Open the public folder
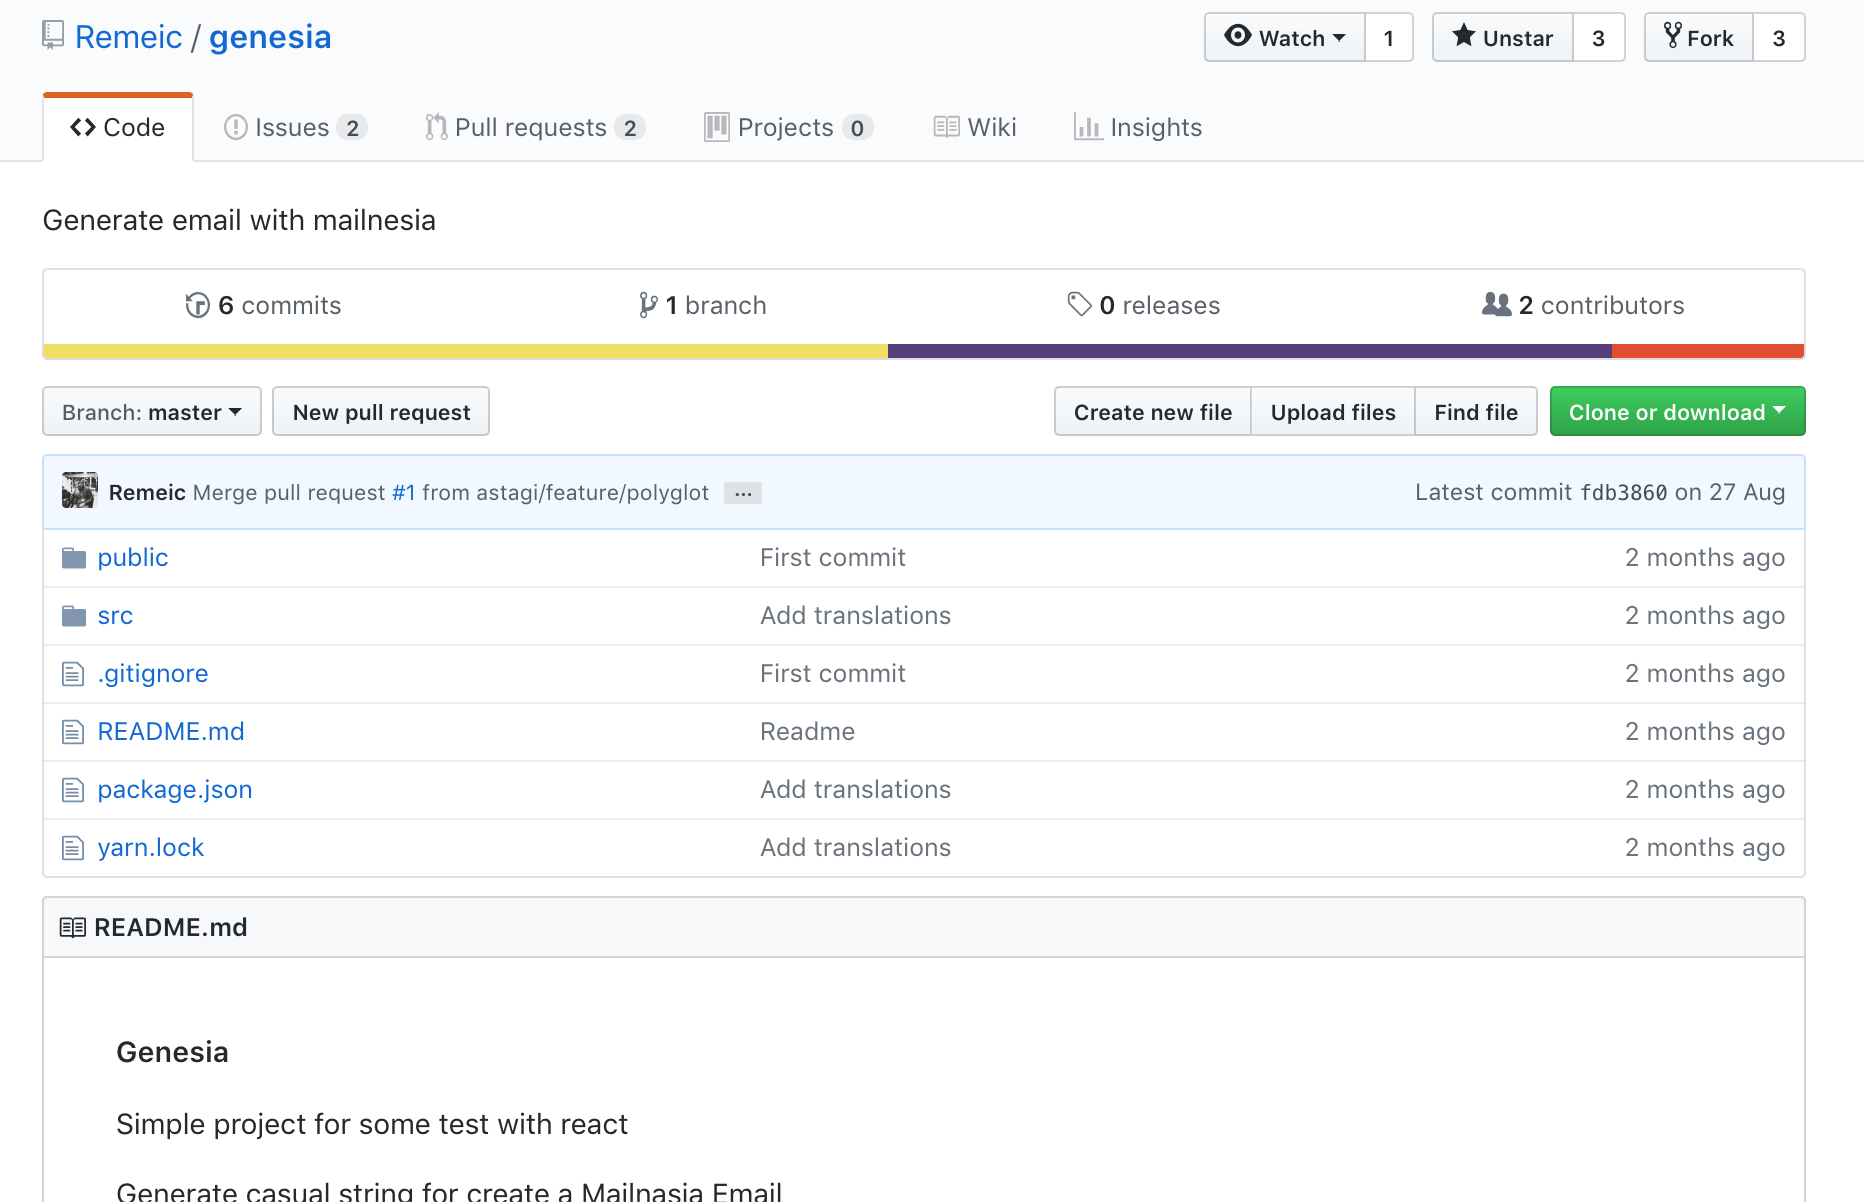Screen dimensions: 1864x1202 tap(133, 558)
